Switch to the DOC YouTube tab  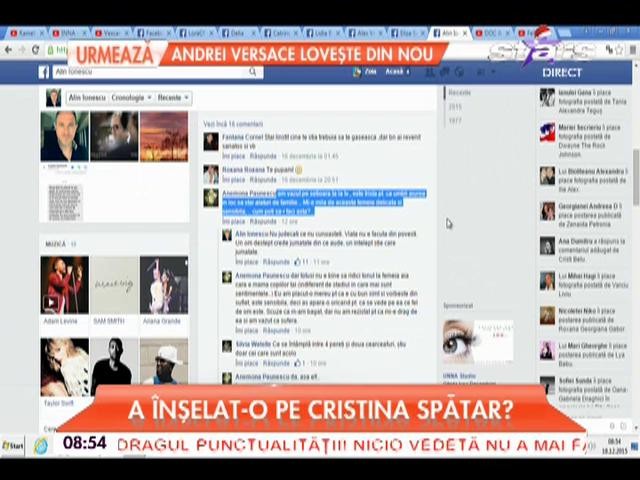(x=492, y=33)
